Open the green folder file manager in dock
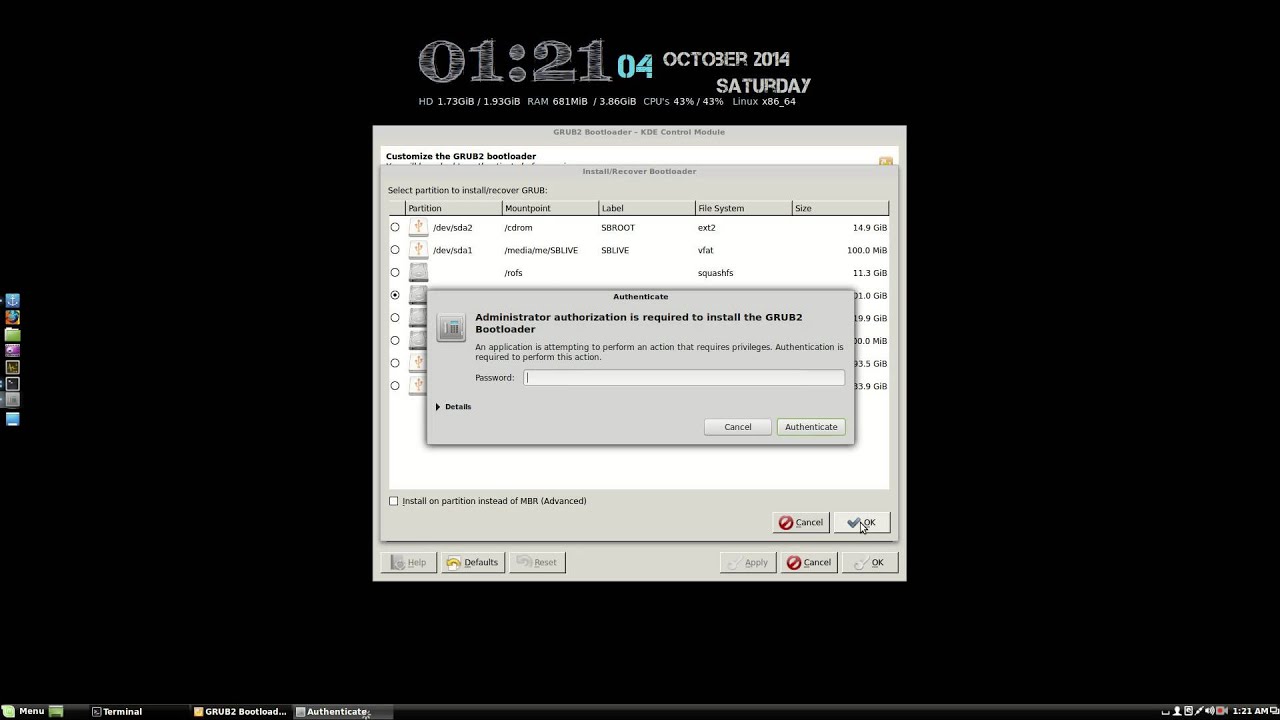The height and width of the screenshot is (720, 1280). pos(12,334)
